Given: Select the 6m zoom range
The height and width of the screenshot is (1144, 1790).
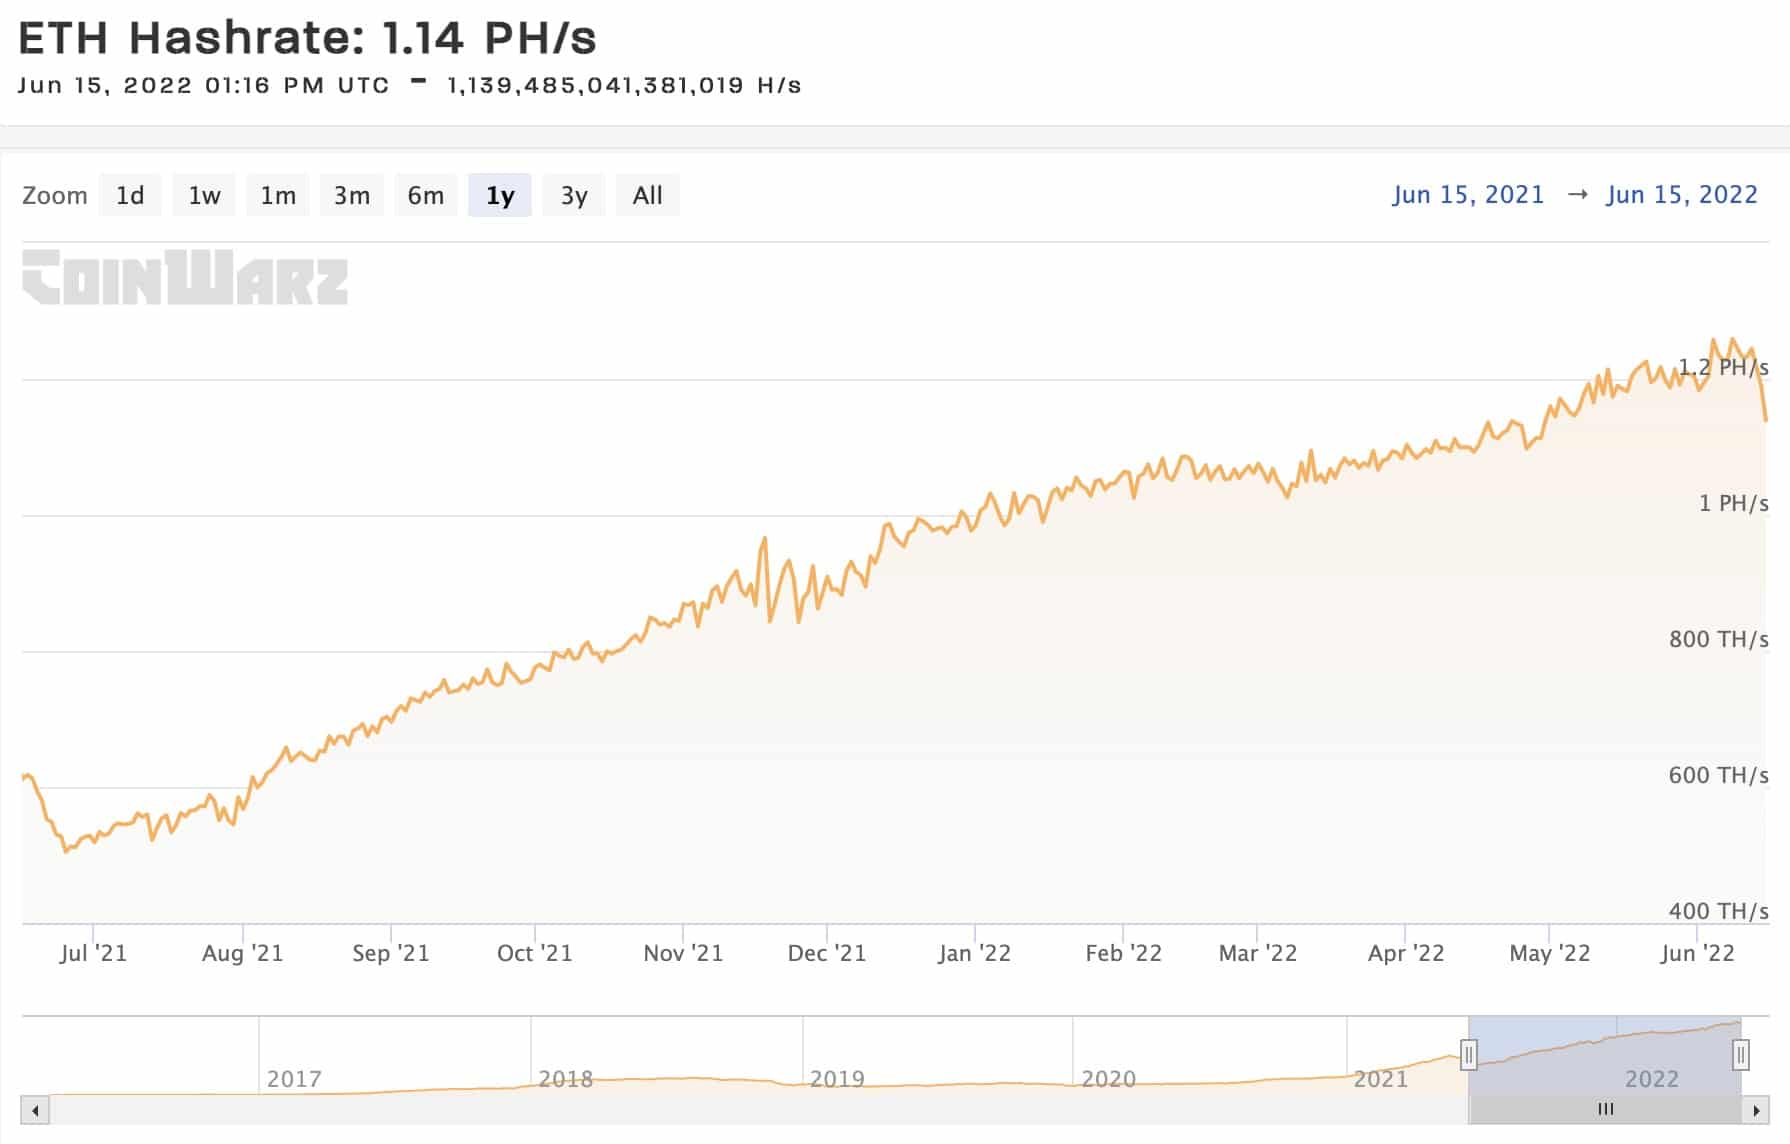Looking at the screenshot, I should click(x=426, y=195).
